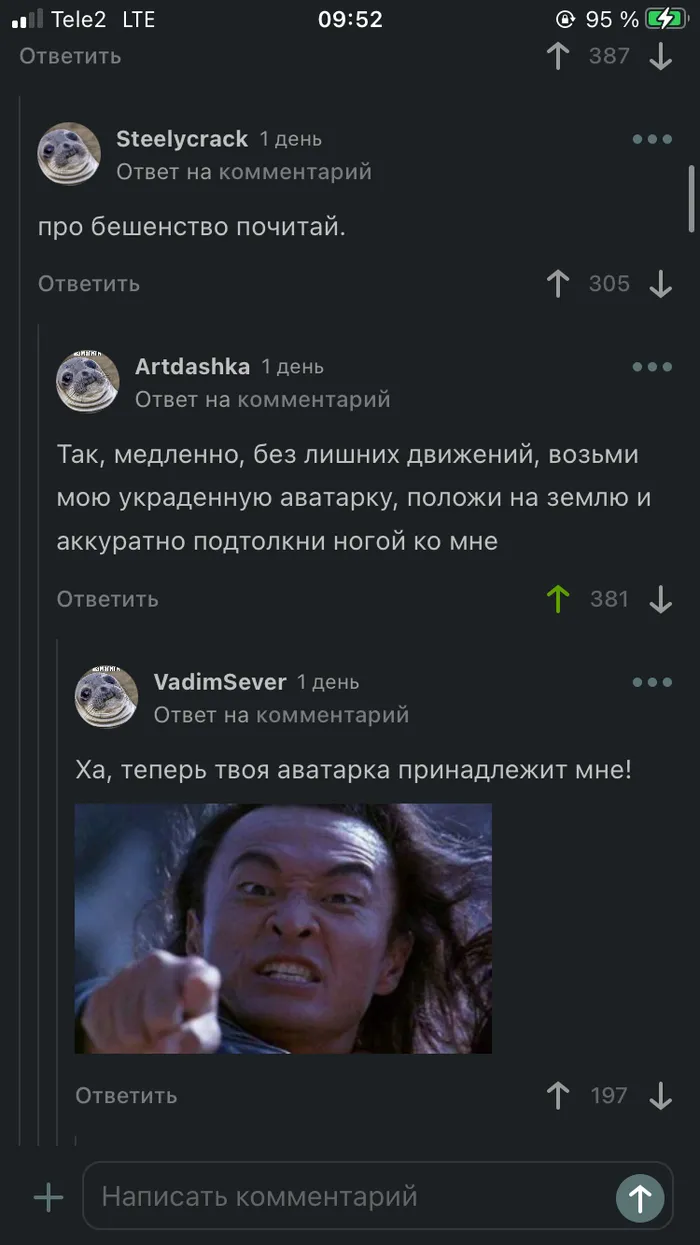The width and height of the screenshot is (700, 1245).
Task: Upvote Steelycrack's comment
Action: [558, 284]
